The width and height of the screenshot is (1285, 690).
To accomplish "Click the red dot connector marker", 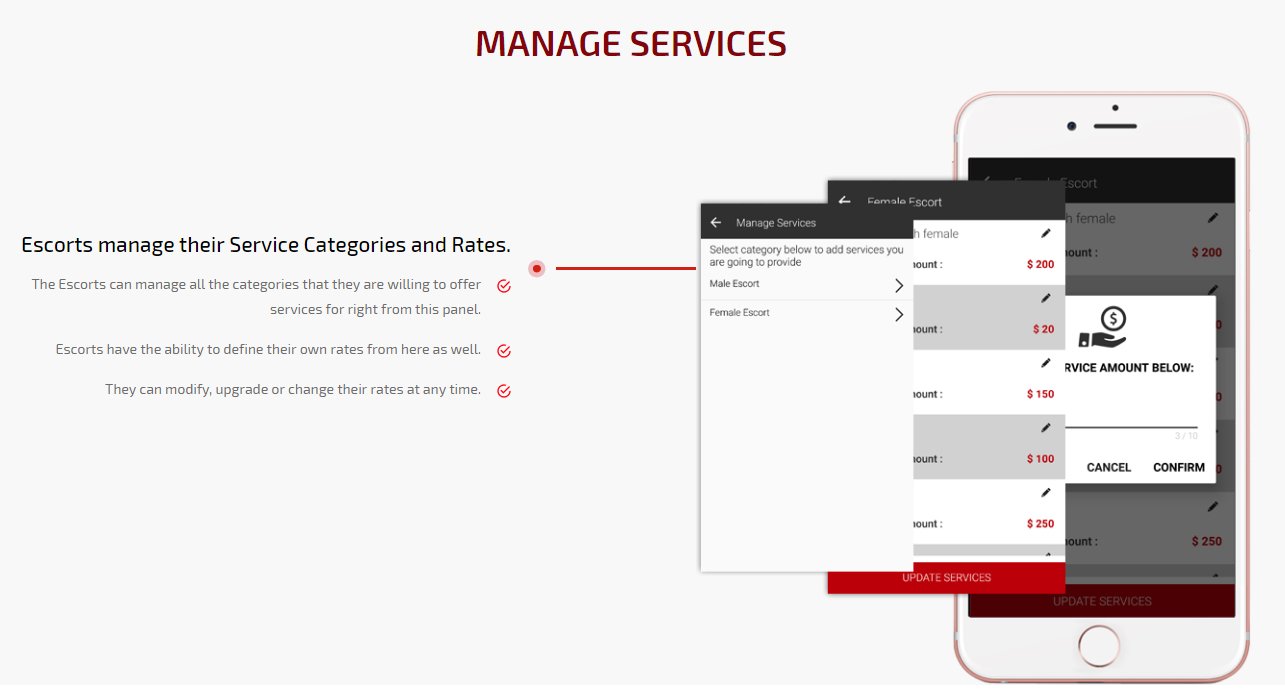I will point(537,268).
